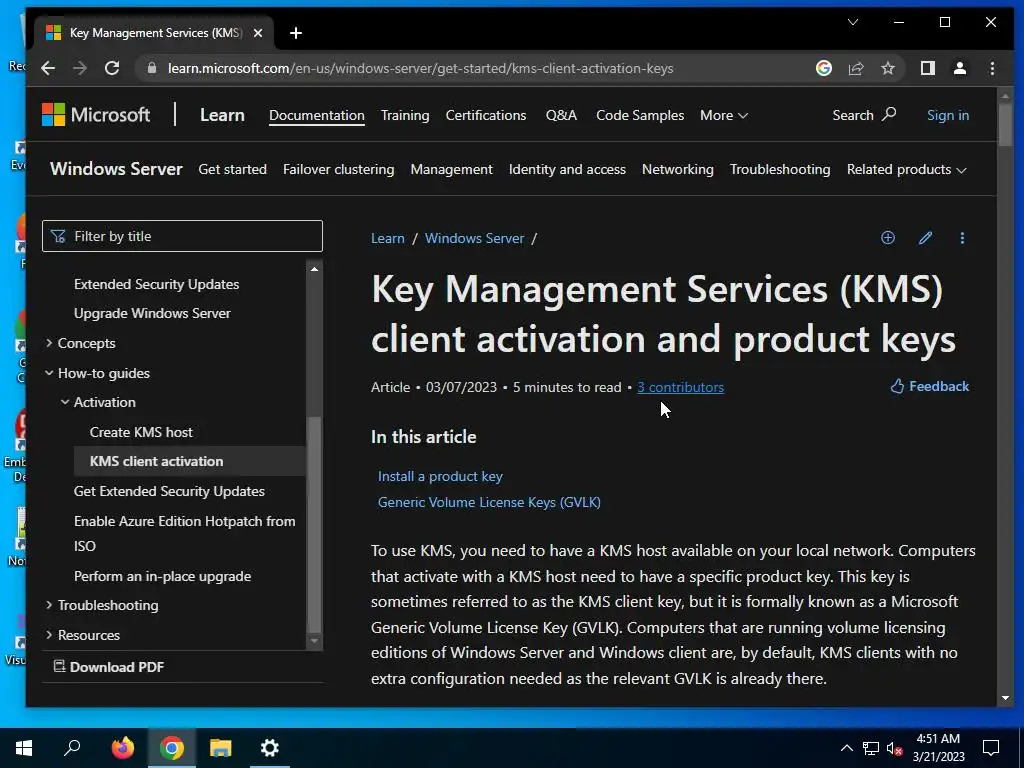This screenshot has width=1024, height=768.
Task: Open taskbar search magnifier
Action: click(72, 748)
